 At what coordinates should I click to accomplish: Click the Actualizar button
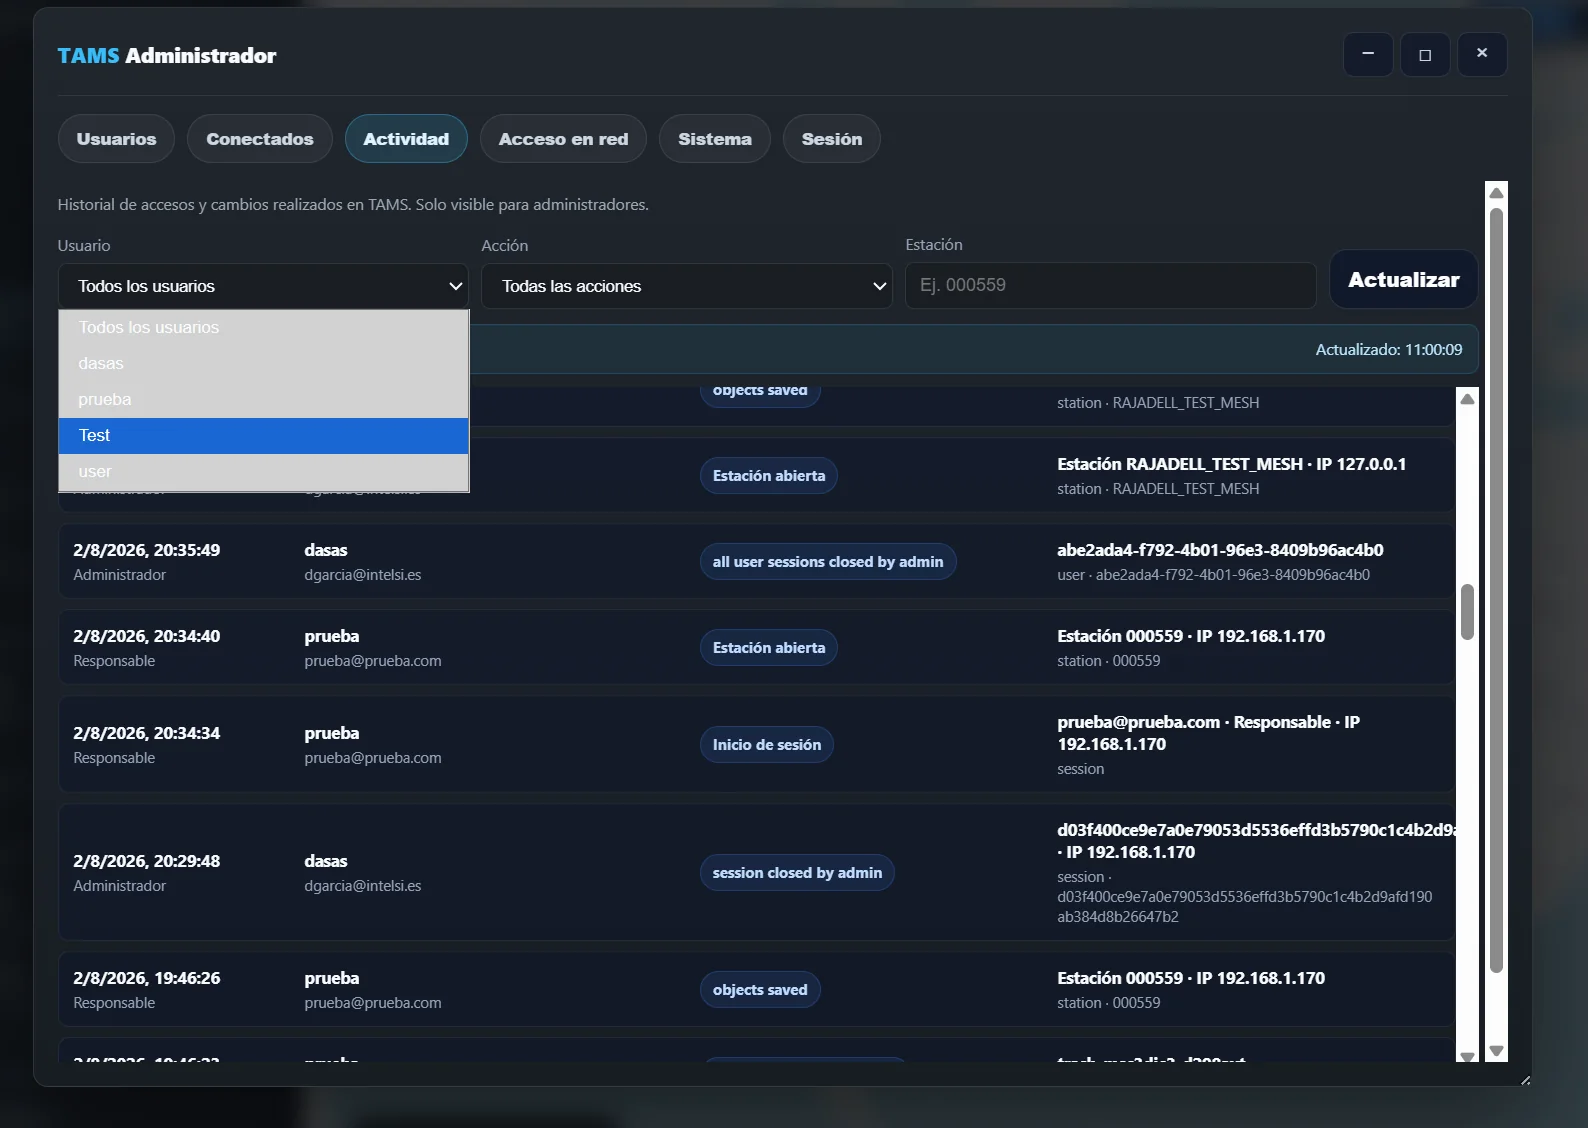coord(1404,280)
